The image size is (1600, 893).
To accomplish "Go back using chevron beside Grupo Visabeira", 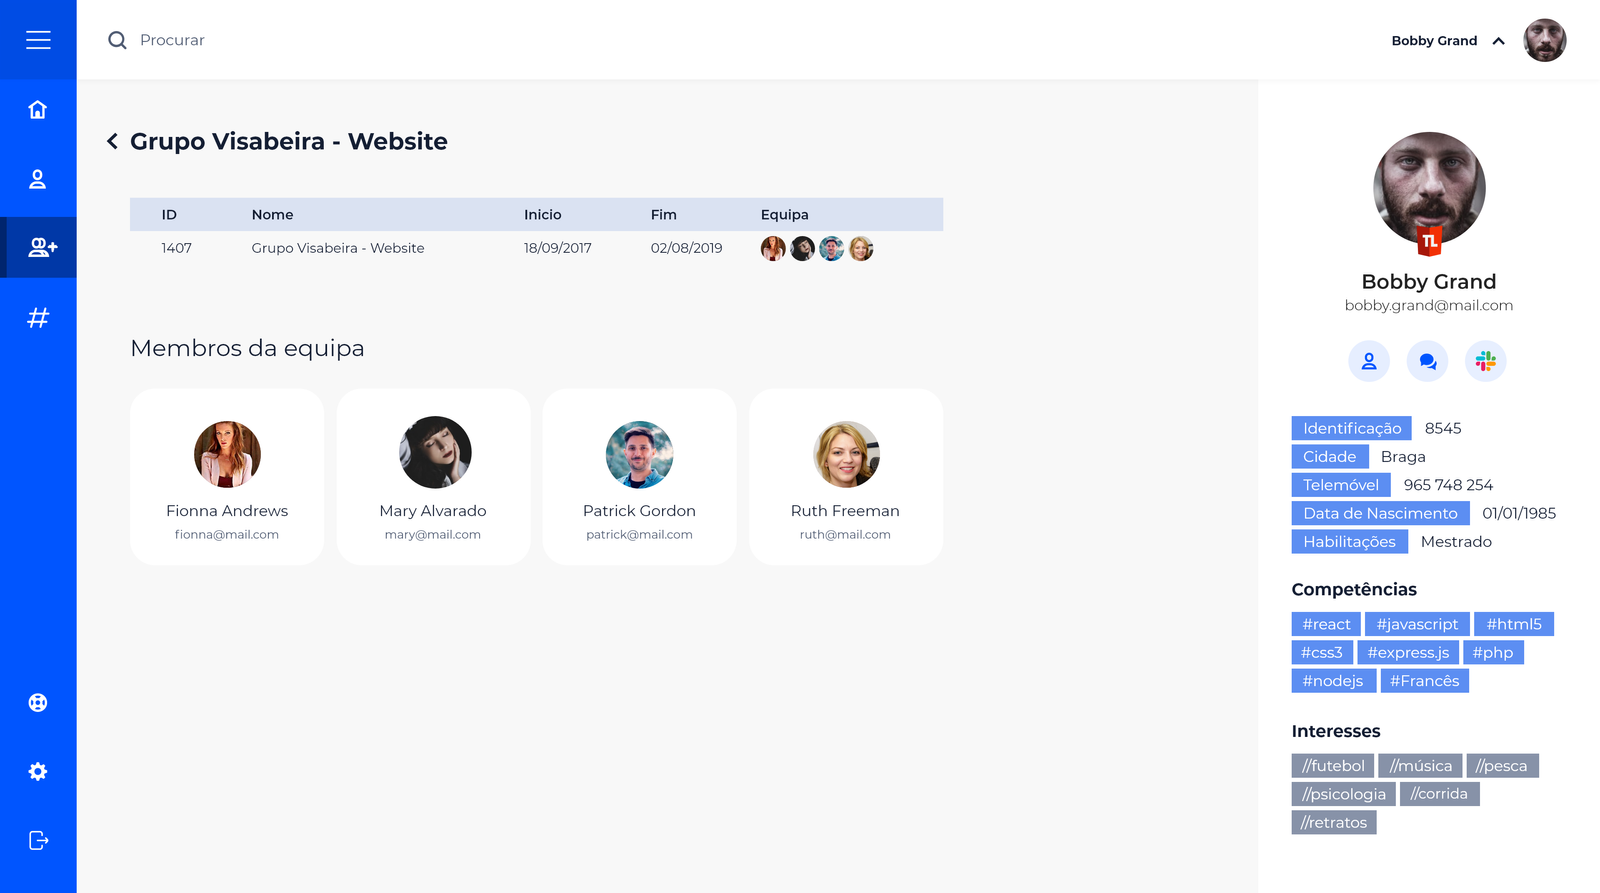I will [x=112, y=141].
